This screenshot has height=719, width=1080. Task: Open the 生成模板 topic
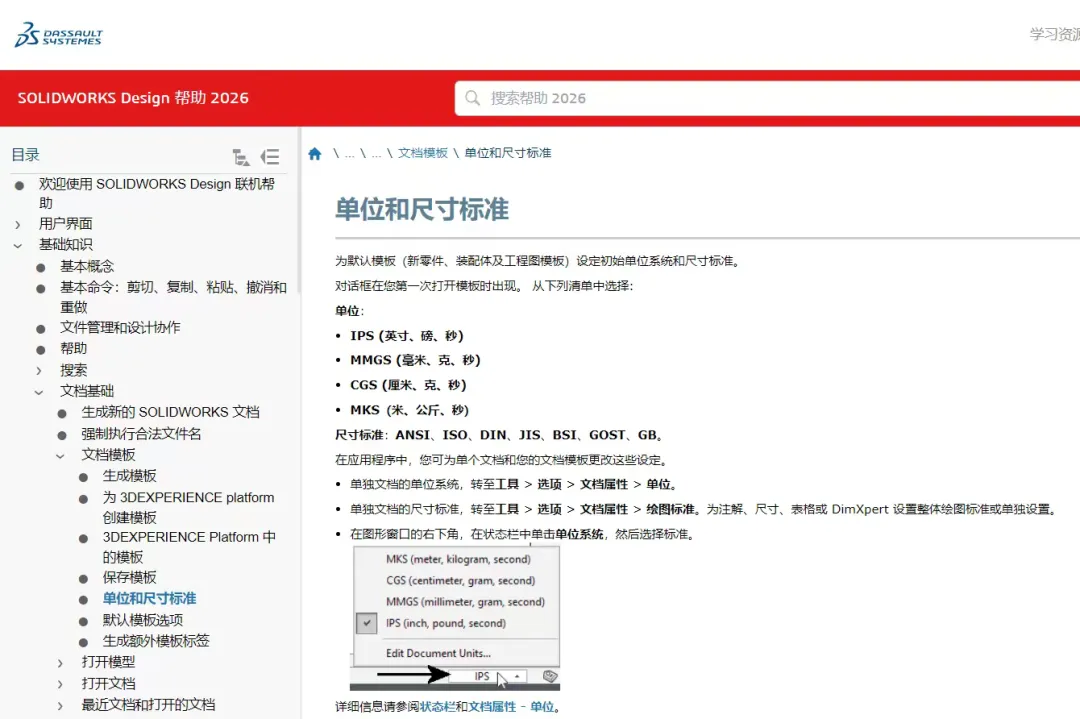pyautogui.click(x=129, y=476)
